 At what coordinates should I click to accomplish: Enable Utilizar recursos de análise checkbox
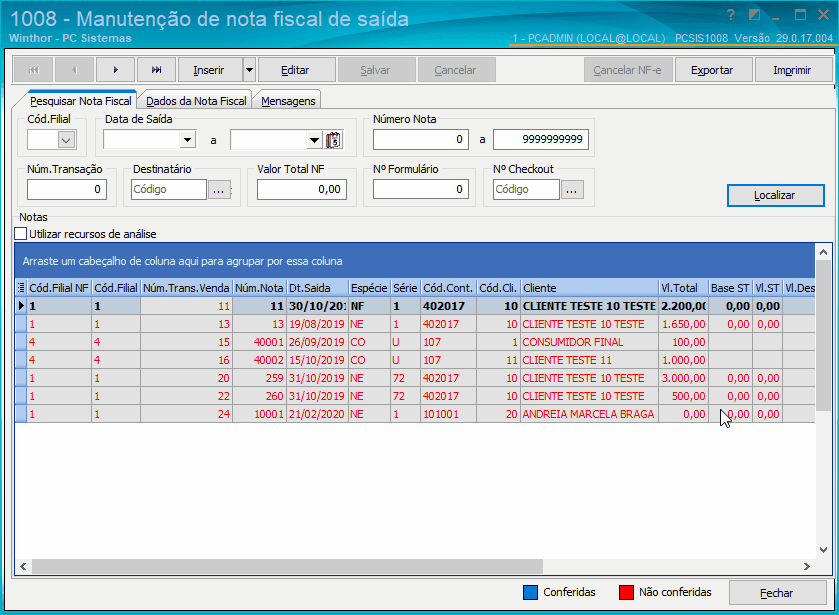(21, 234)
